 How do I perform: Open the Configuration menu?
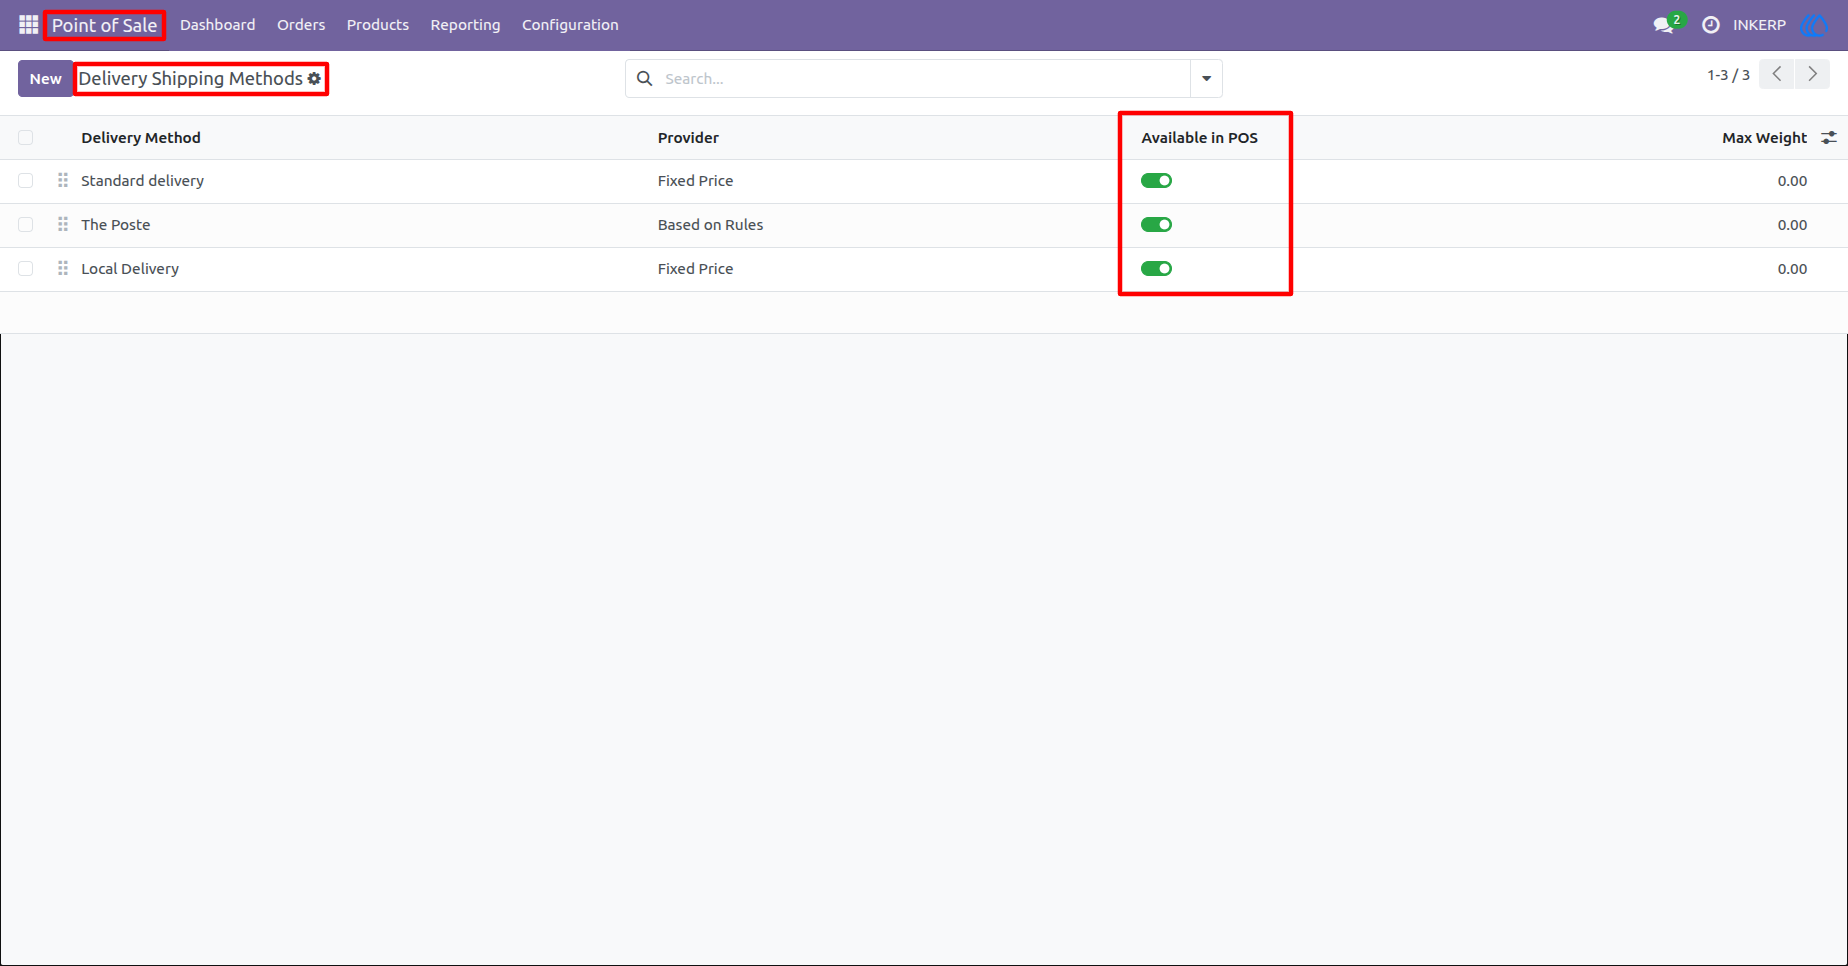pos(570,24)
